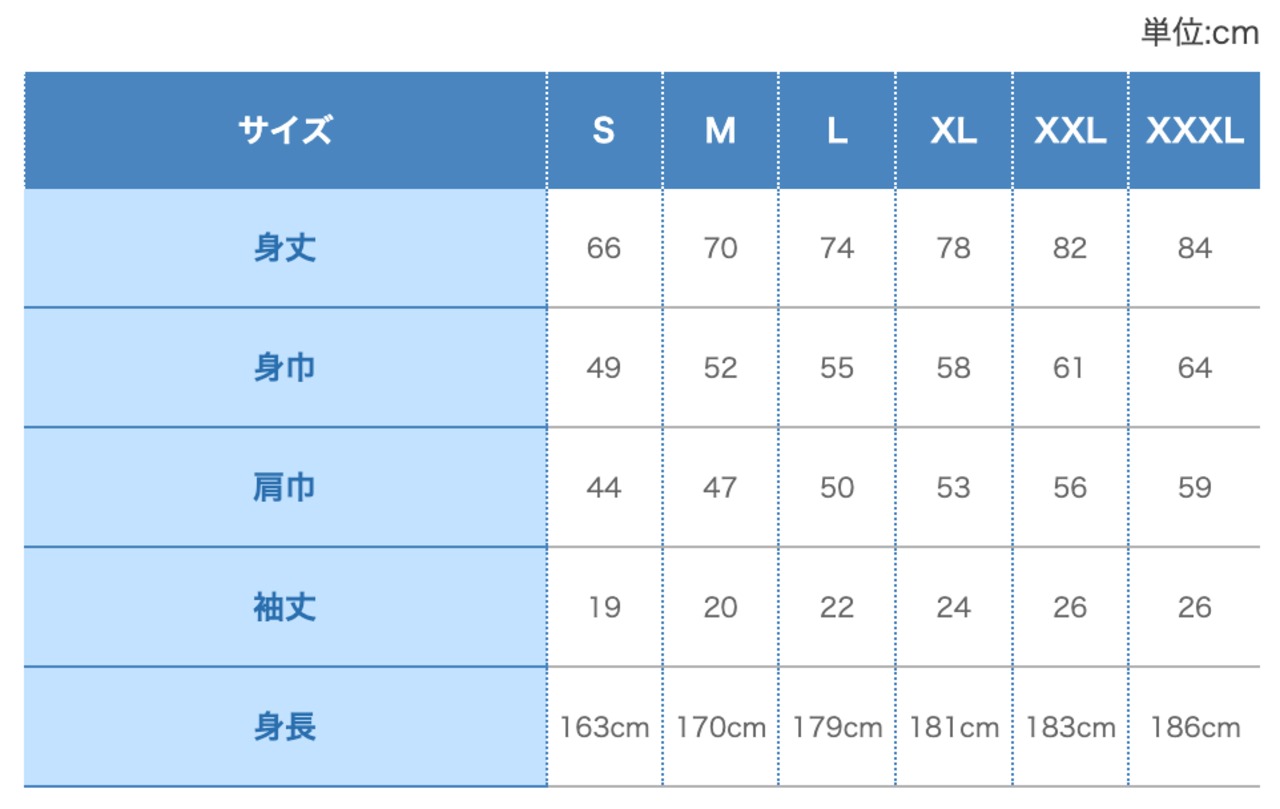
Task: Click the 身長 row label
Action: (285, 727)
